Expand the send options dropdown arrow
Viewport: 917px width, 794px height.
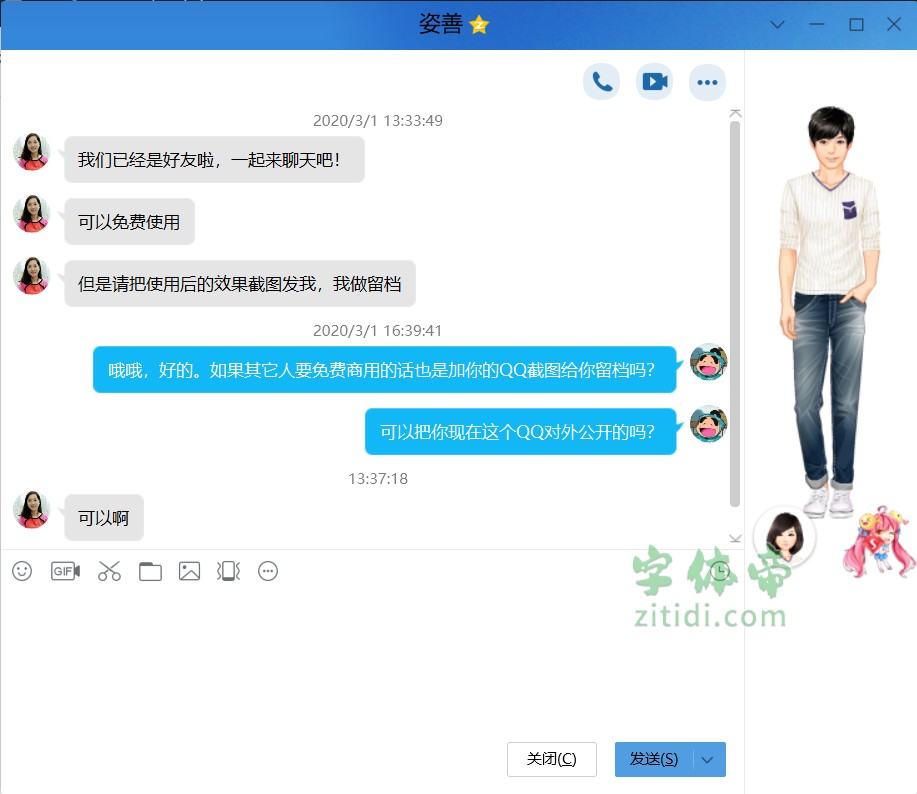tap(708, 760)
